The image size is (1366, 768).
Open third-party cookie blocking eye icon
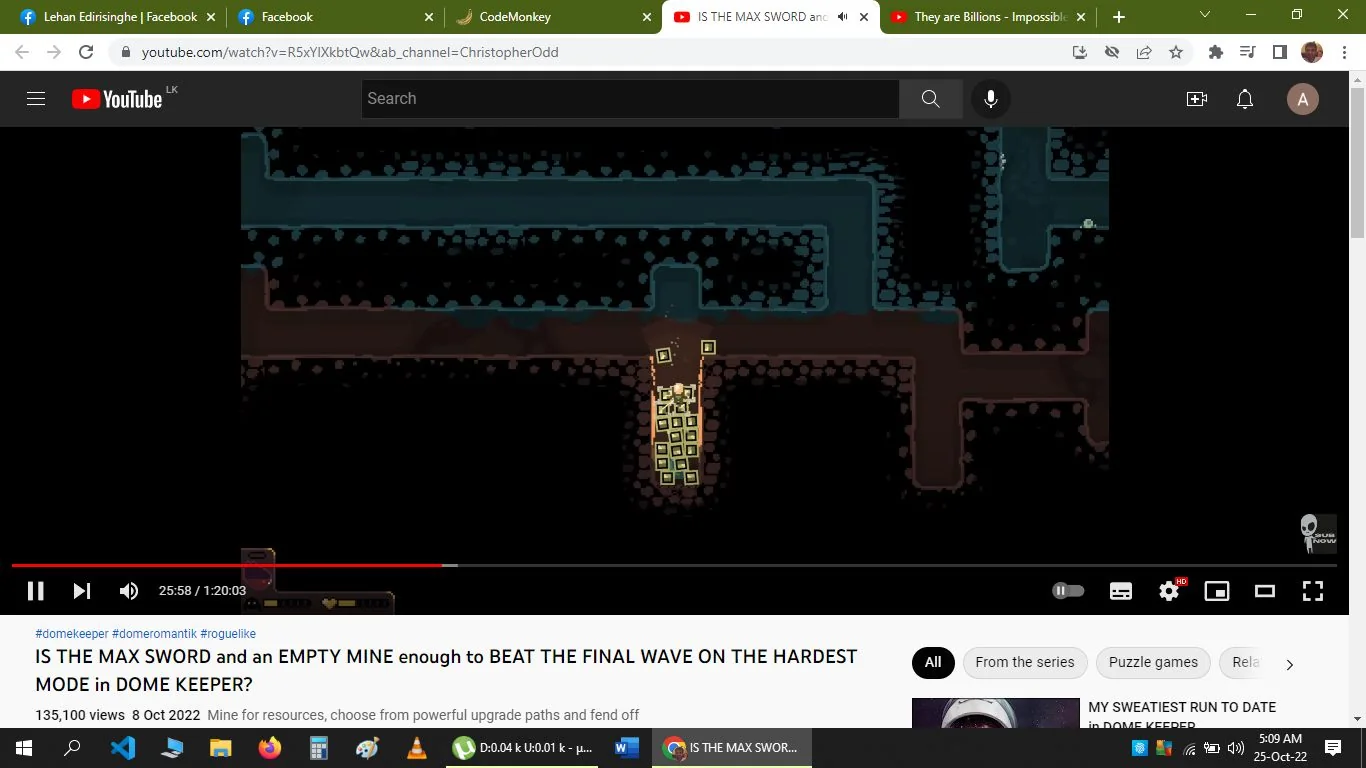(x=1112, y=52)
